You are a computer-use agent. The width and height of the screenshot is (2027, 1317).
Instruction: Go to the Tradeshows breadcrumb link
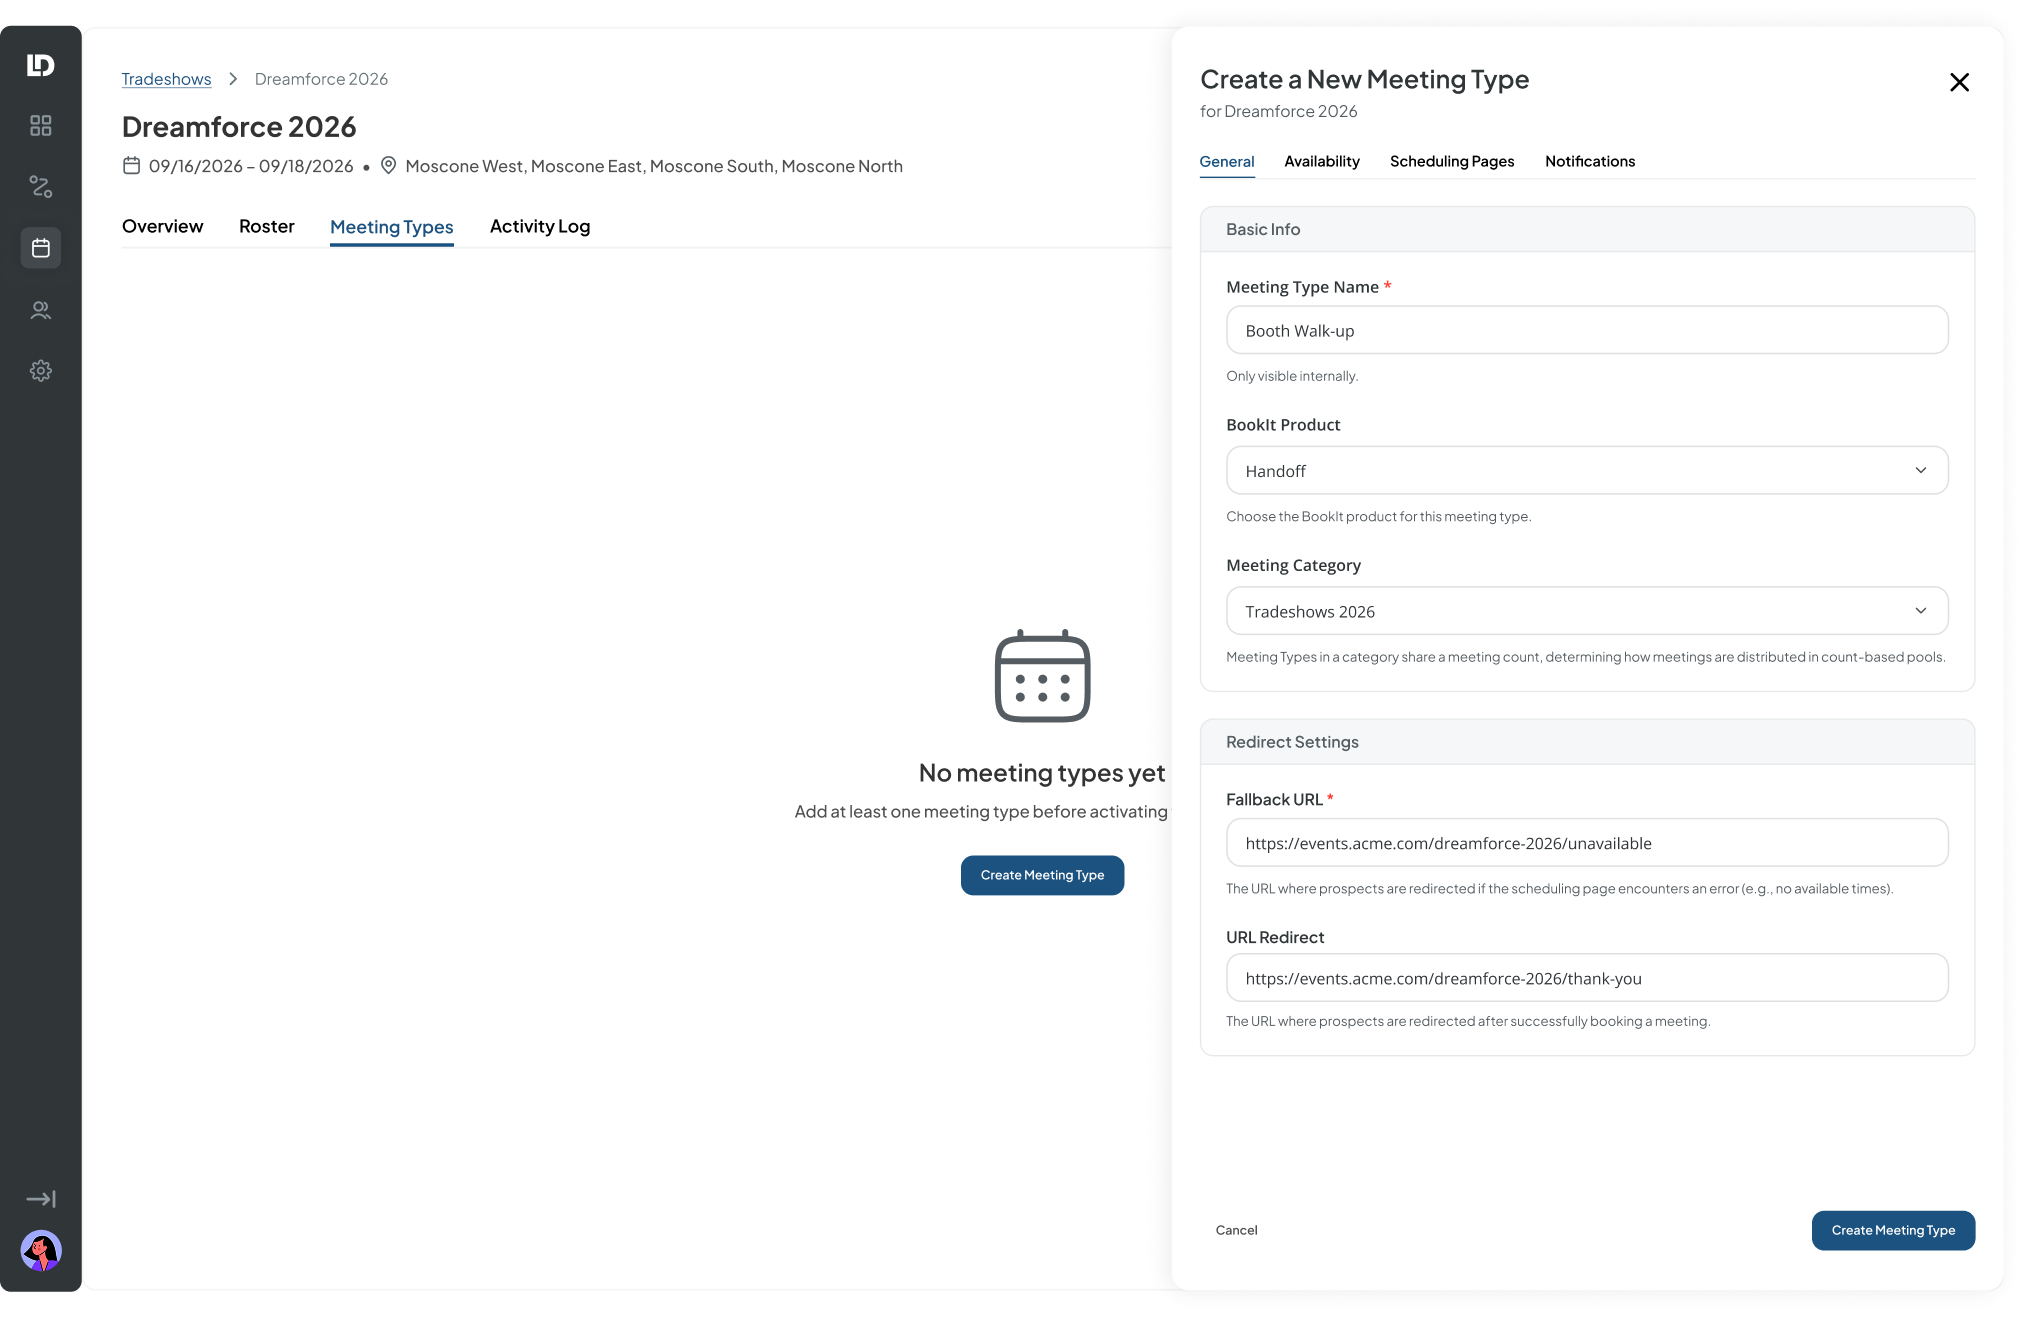coord(166,79)
